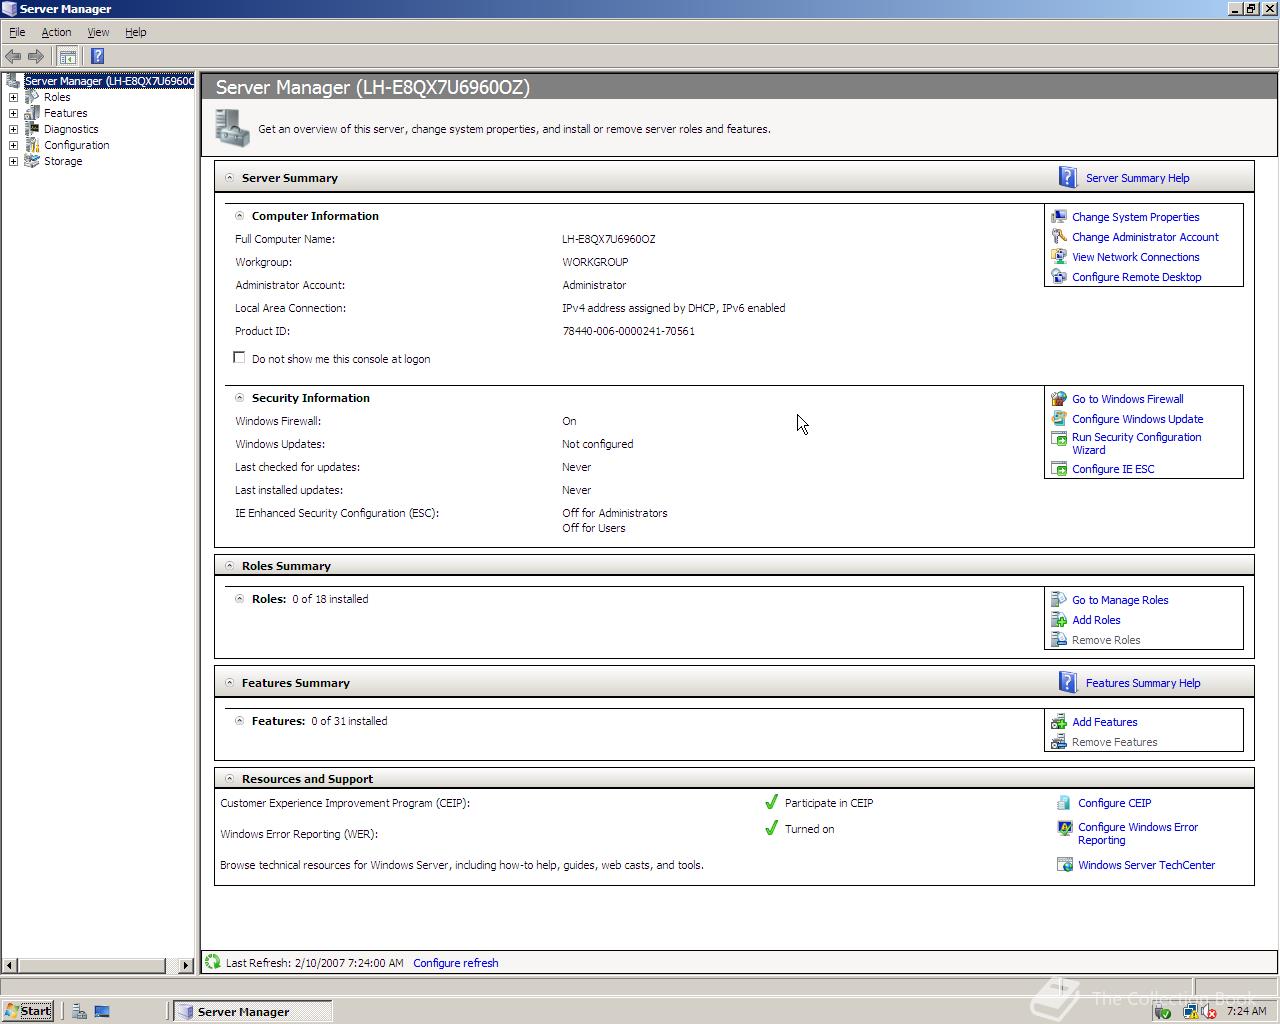Click the Back arrow toolbar icon
The width and height of the screenshot is (1280, 1024).
point(13,56)
